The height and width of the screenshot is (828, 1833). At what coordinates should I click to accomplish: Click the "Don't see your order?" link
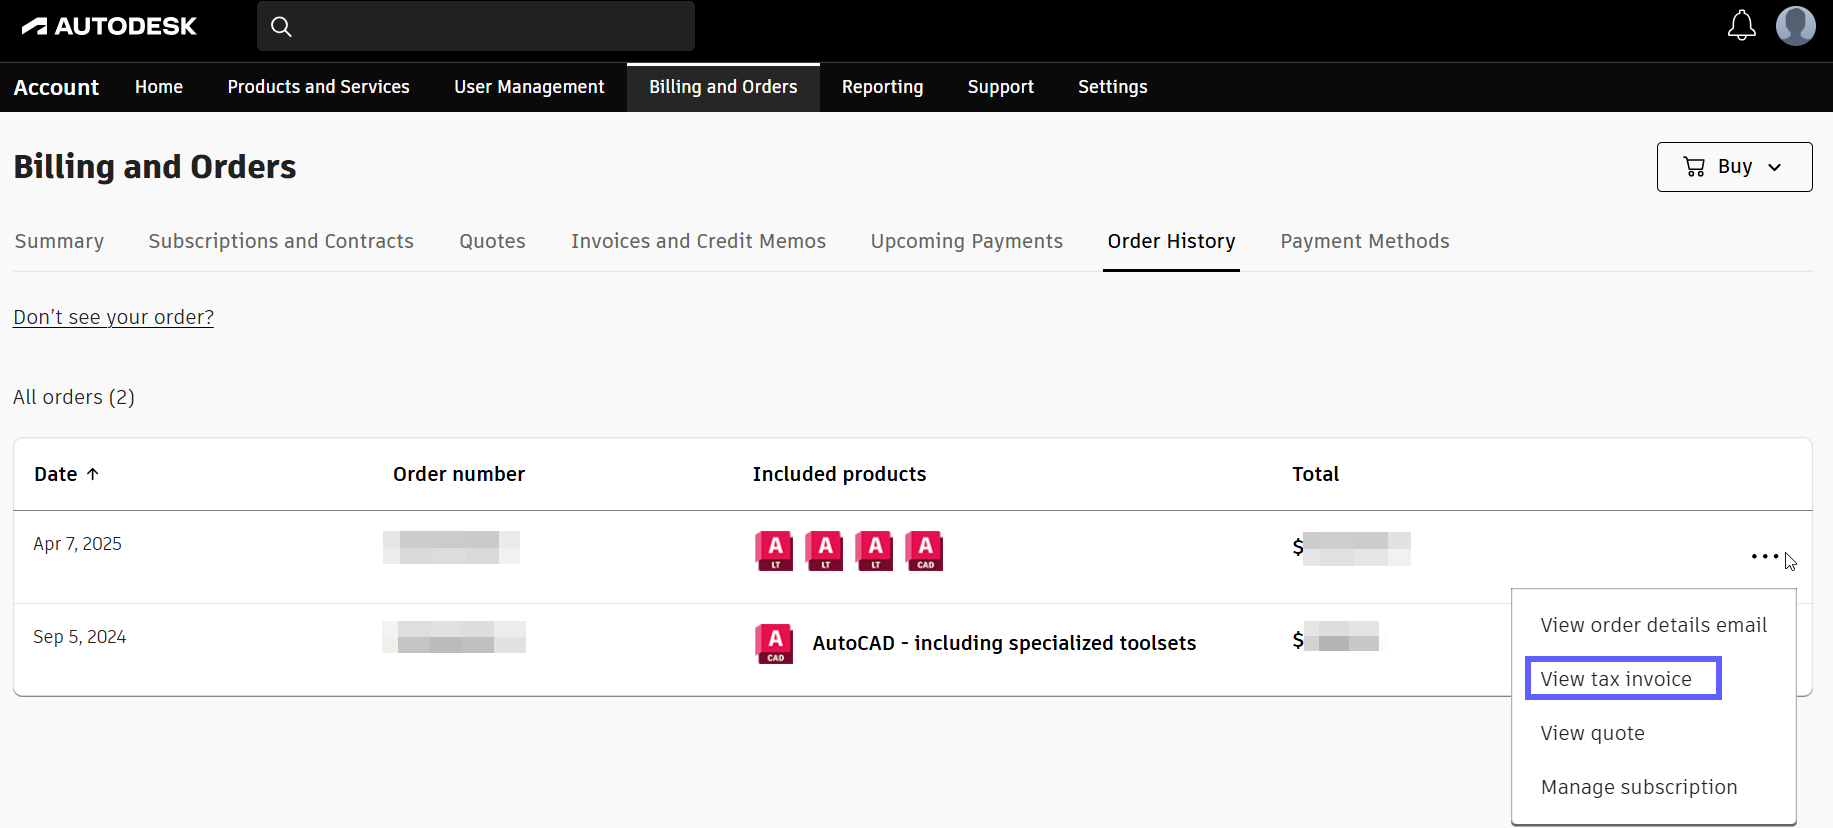(113, 317)
